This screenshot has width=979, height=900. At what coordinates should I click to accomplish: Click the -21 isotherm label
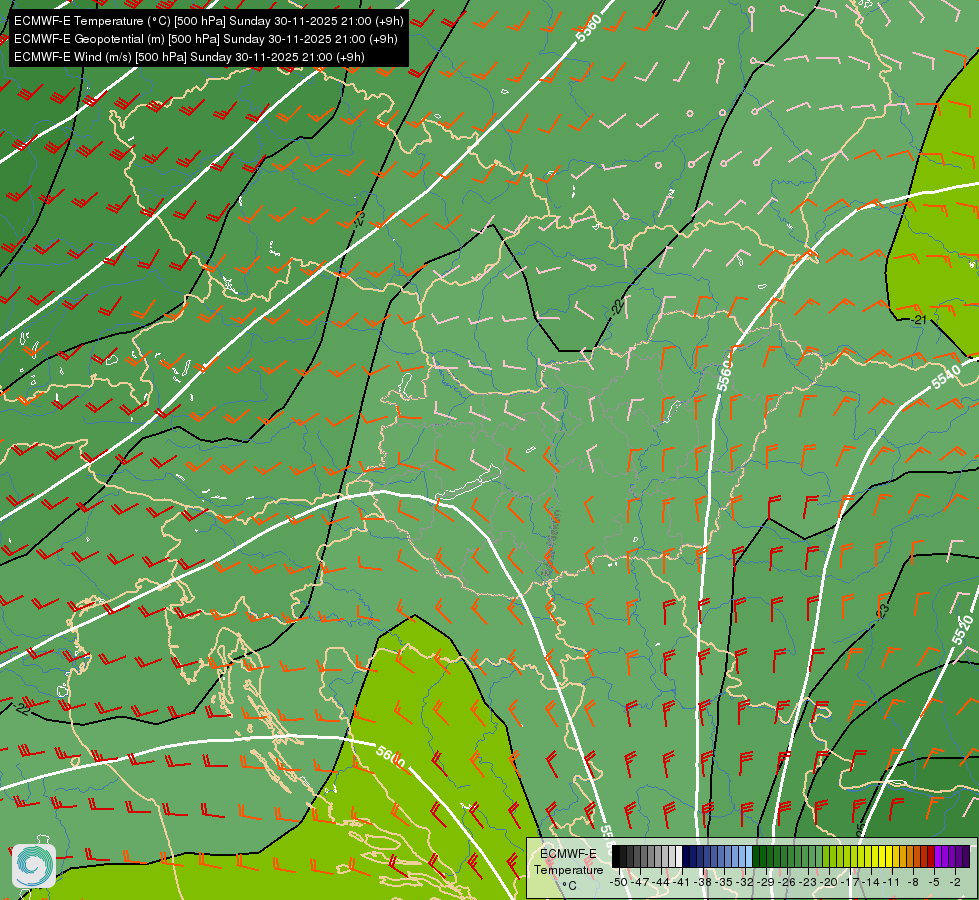918,320
